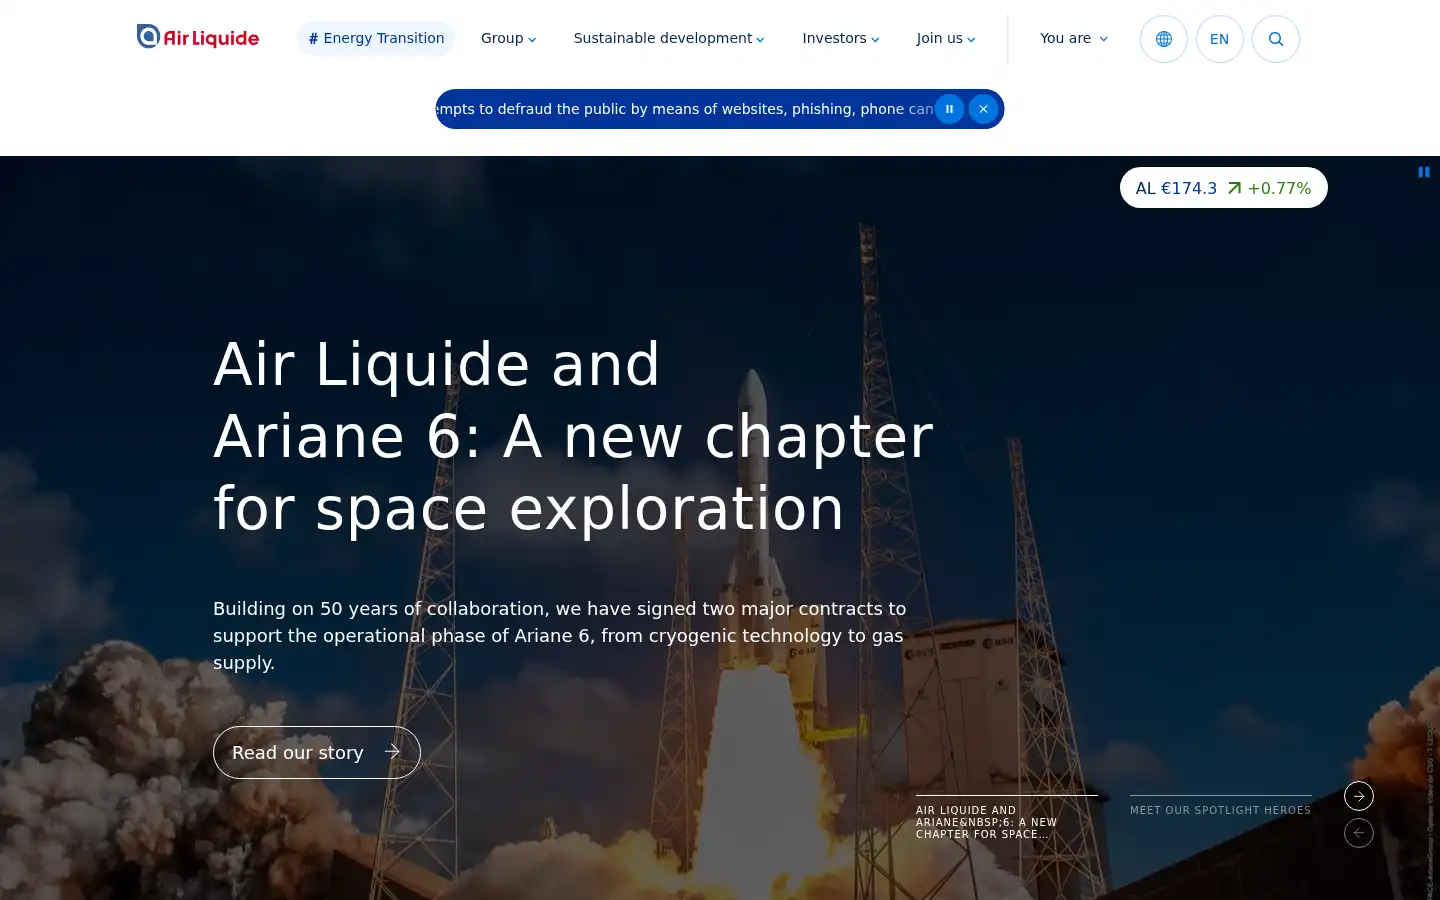Viewport: 1440px width, 900px height.
Task: Expand the Group menu
Action: (x=508, y=38)
